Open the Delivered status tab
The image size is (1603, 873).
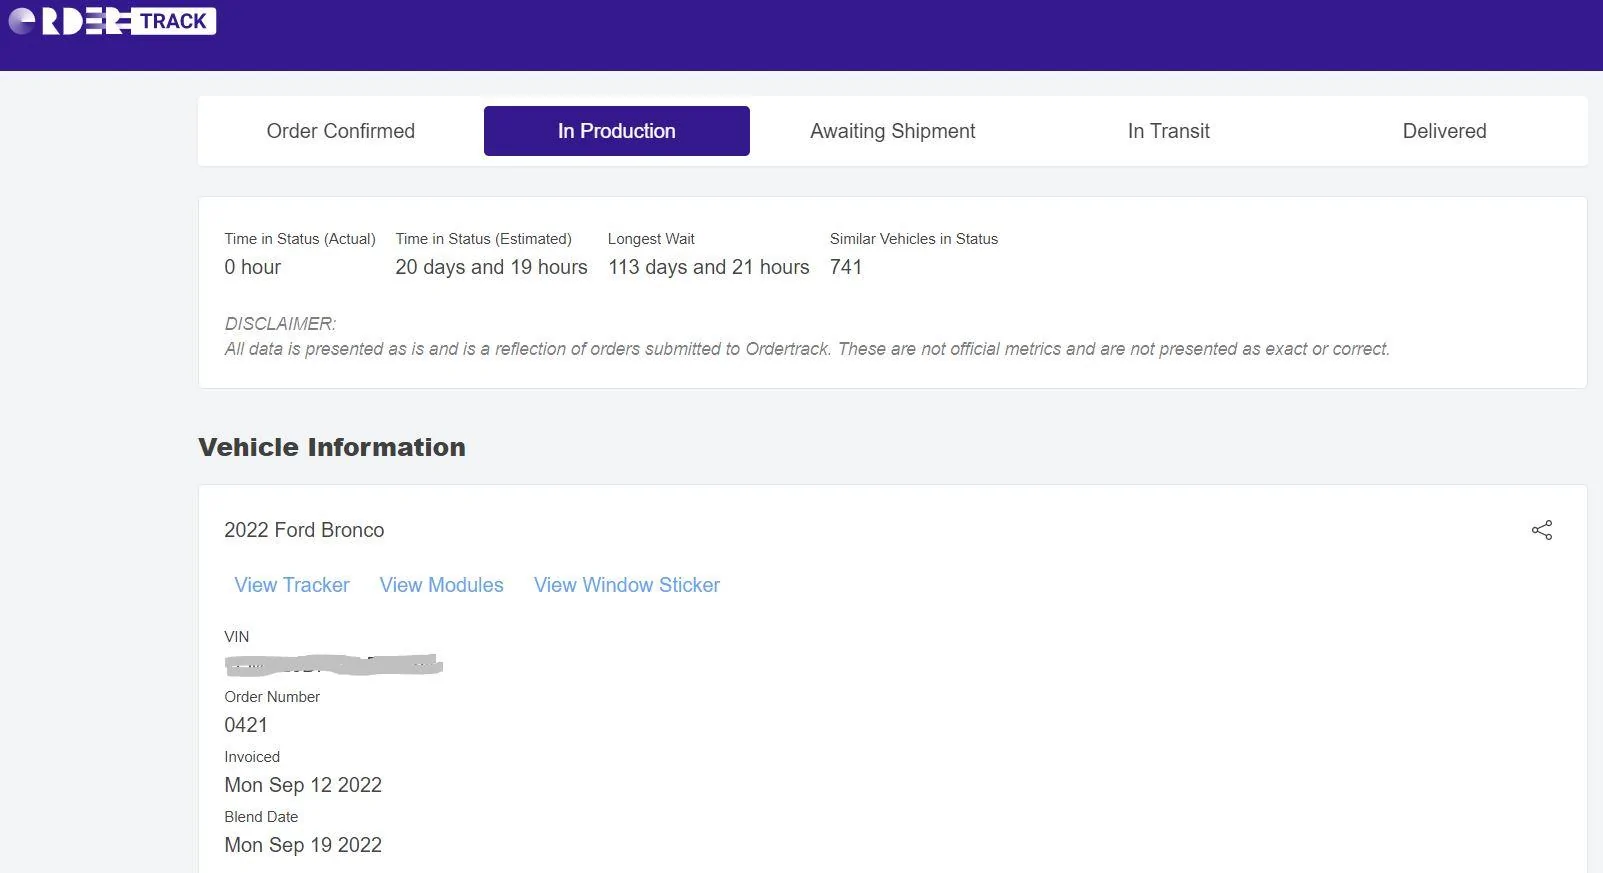[x=1445, y=131]
